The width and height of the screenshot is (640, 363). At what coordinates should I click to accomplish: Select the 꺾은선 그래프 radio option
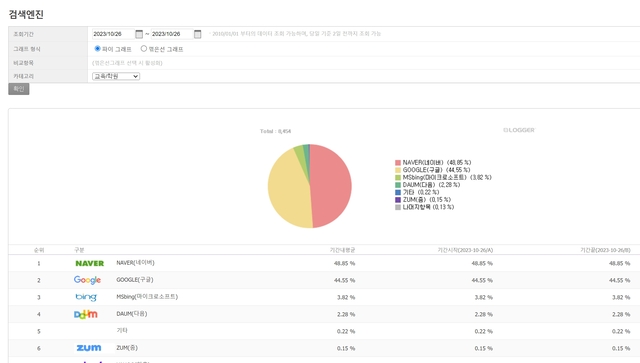point(144,49)
